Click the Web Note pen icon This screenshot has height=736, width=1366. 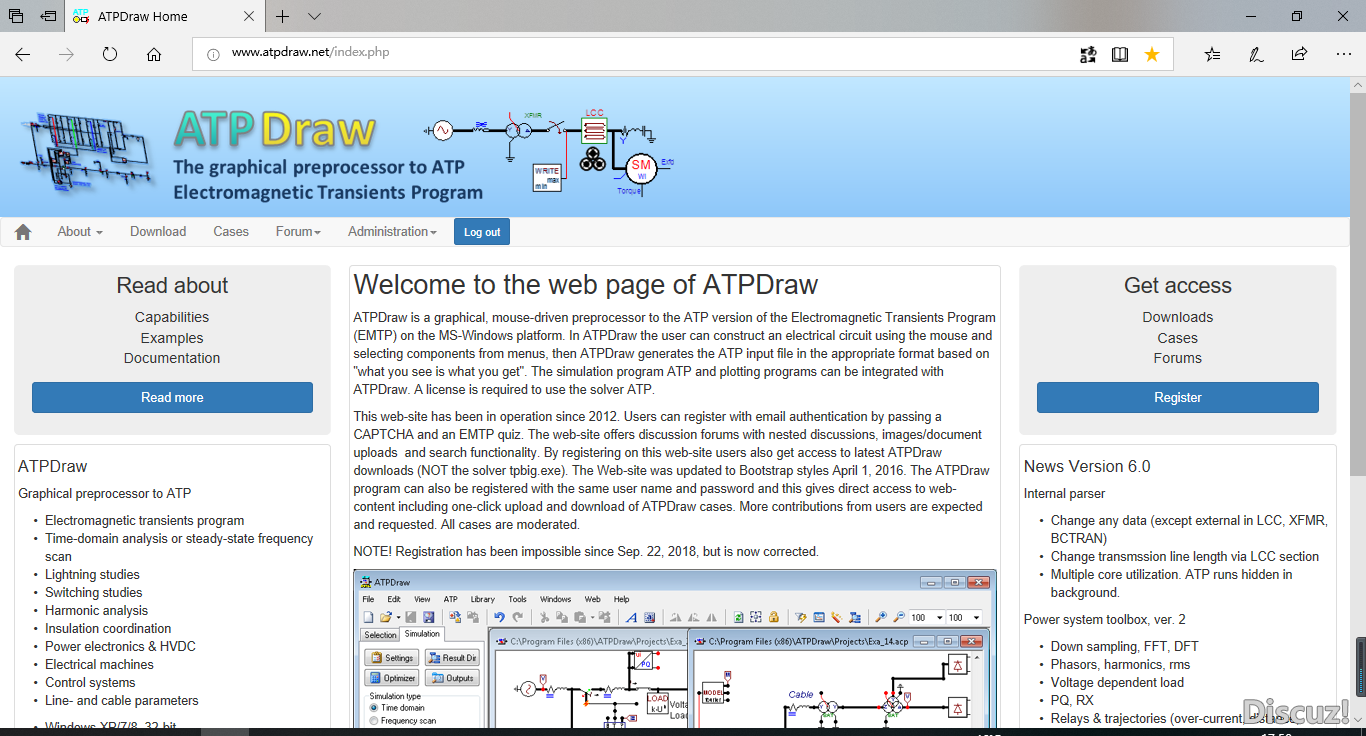coord(1256,54)
